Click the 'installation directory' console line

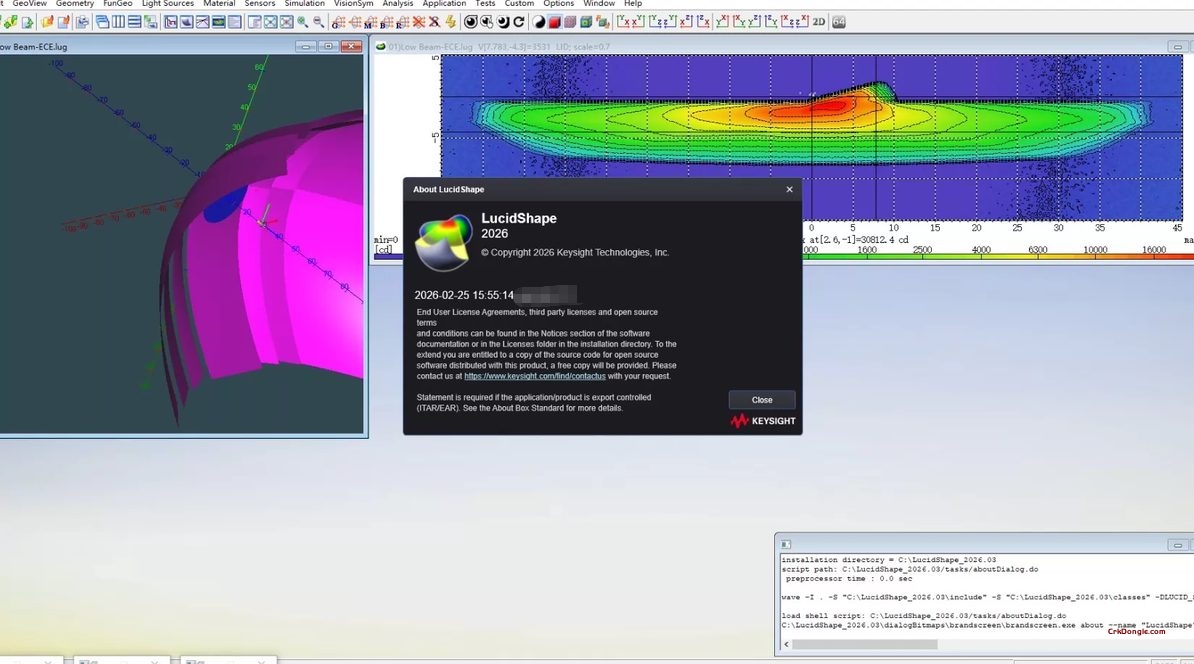click(889, 560)
